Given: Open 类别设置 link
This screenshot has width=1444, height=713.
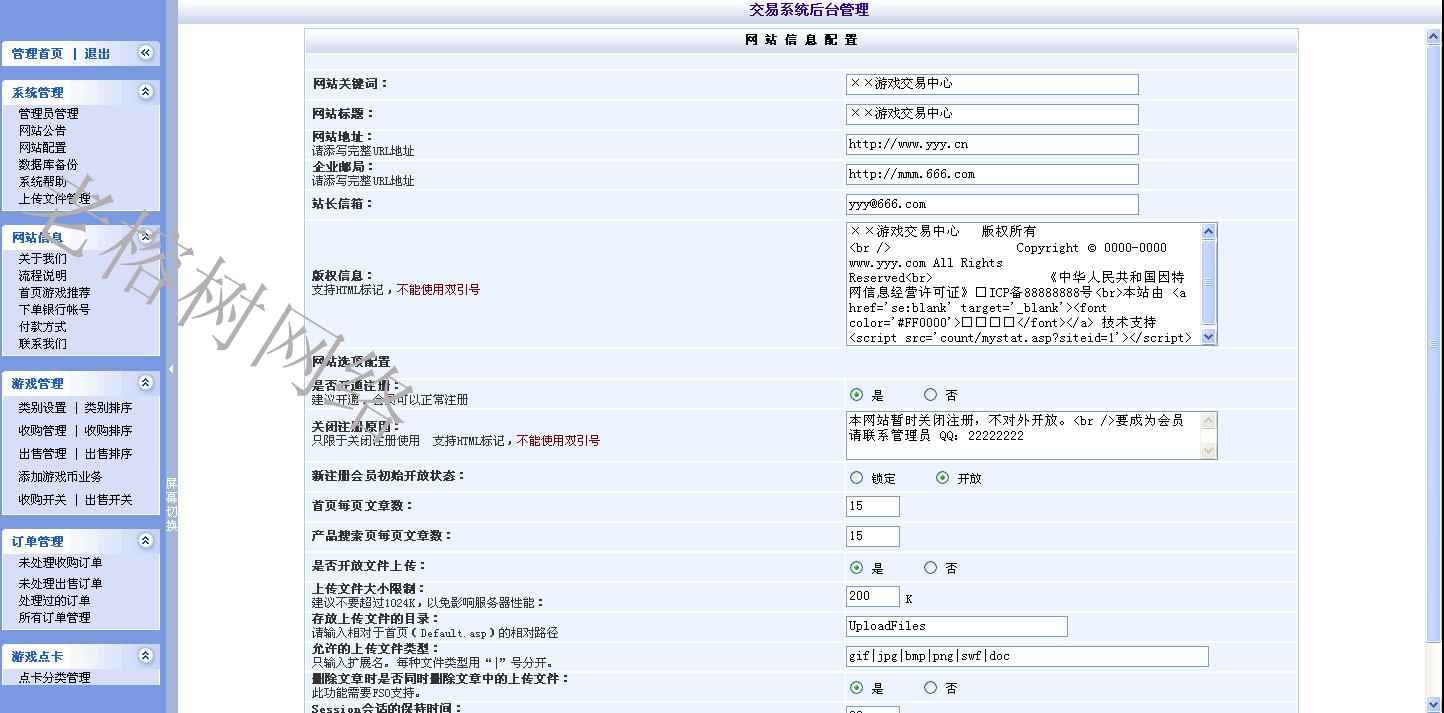Looking at the screenshot, I should [x=42, y=408].
